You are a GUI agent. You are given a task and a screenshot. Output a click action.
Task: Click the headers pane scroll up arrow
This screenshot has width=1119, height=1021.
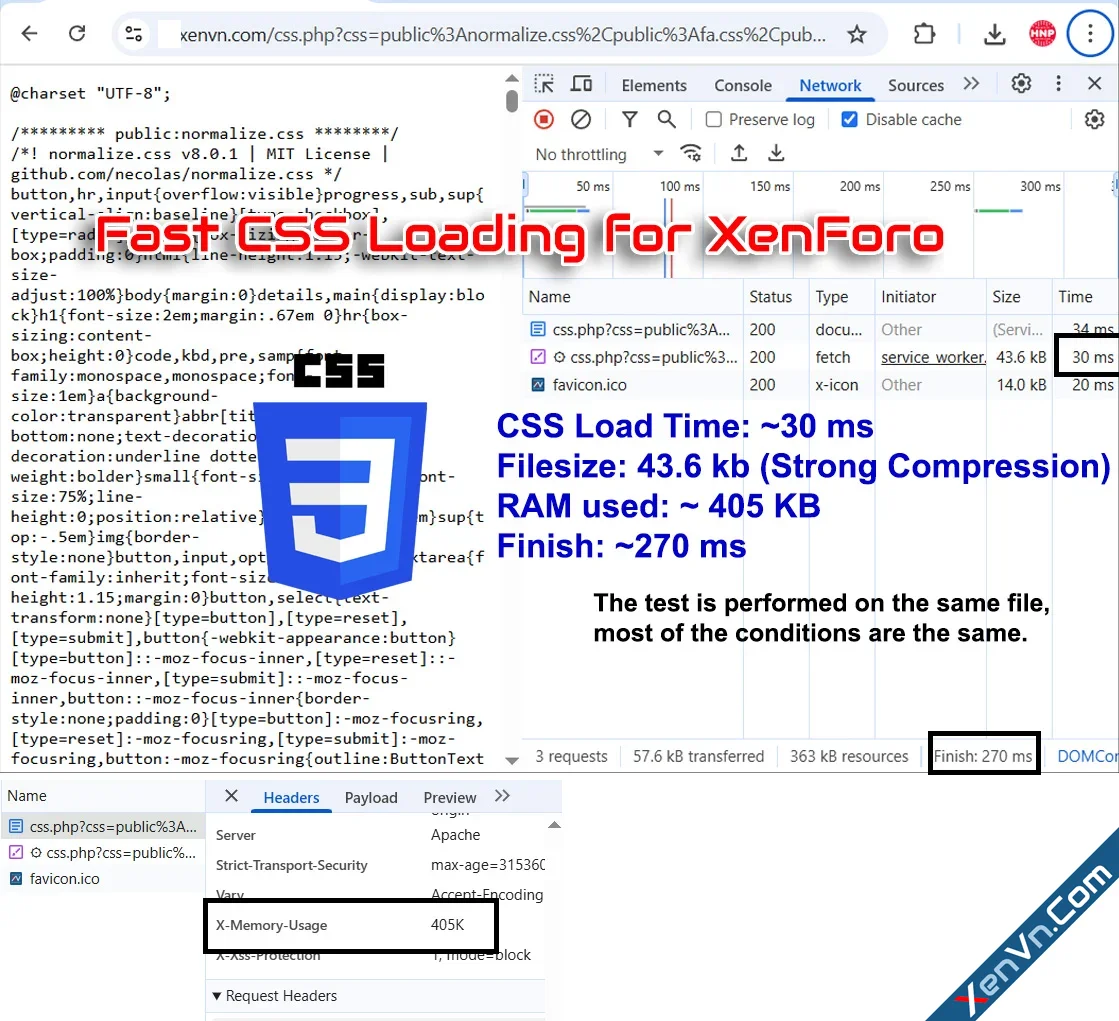point(554,825)
